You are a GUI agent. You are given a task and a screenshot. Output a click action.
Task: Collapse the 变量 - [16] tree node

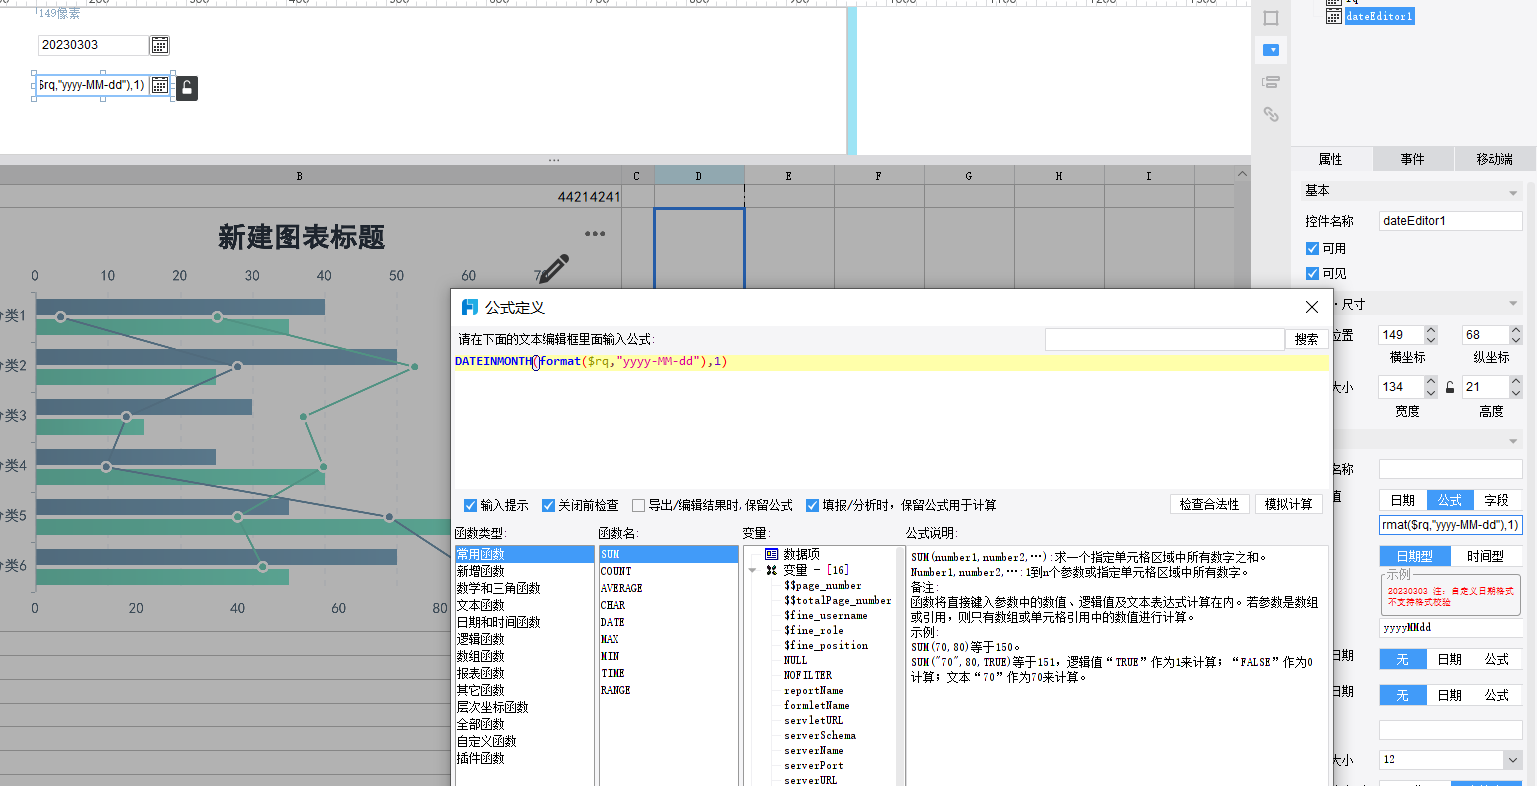752,570
